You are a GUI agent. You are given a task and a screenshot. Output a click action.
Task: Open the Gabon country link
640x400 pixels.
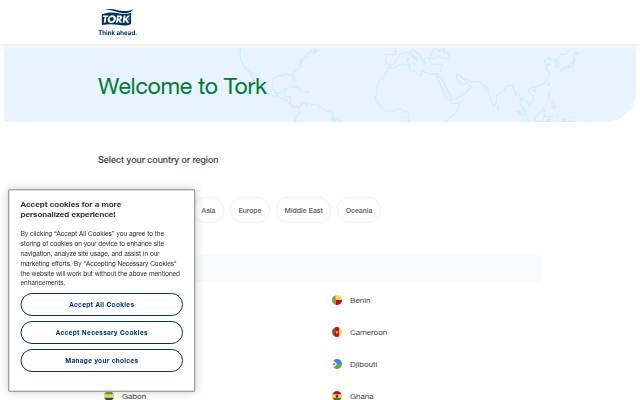(133, 396)
